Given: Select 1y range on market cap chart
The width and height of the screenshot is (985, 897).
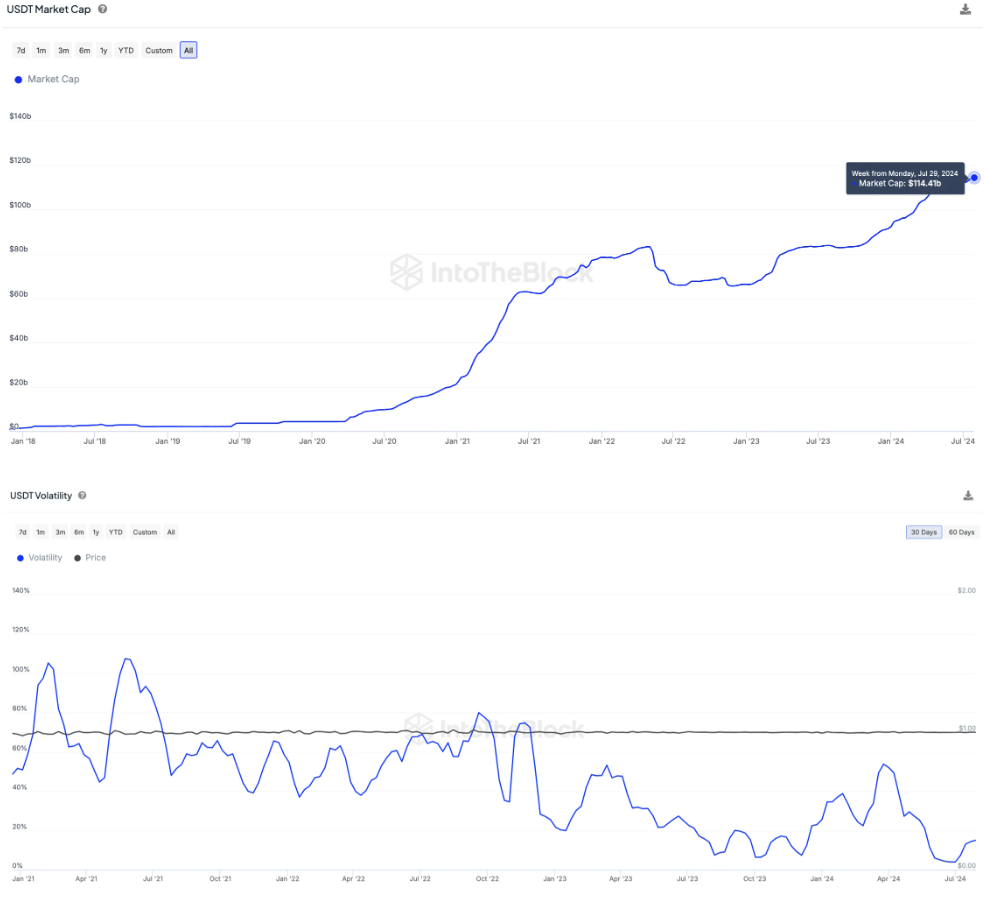Looking at the screenshot, I should [105, 49].
